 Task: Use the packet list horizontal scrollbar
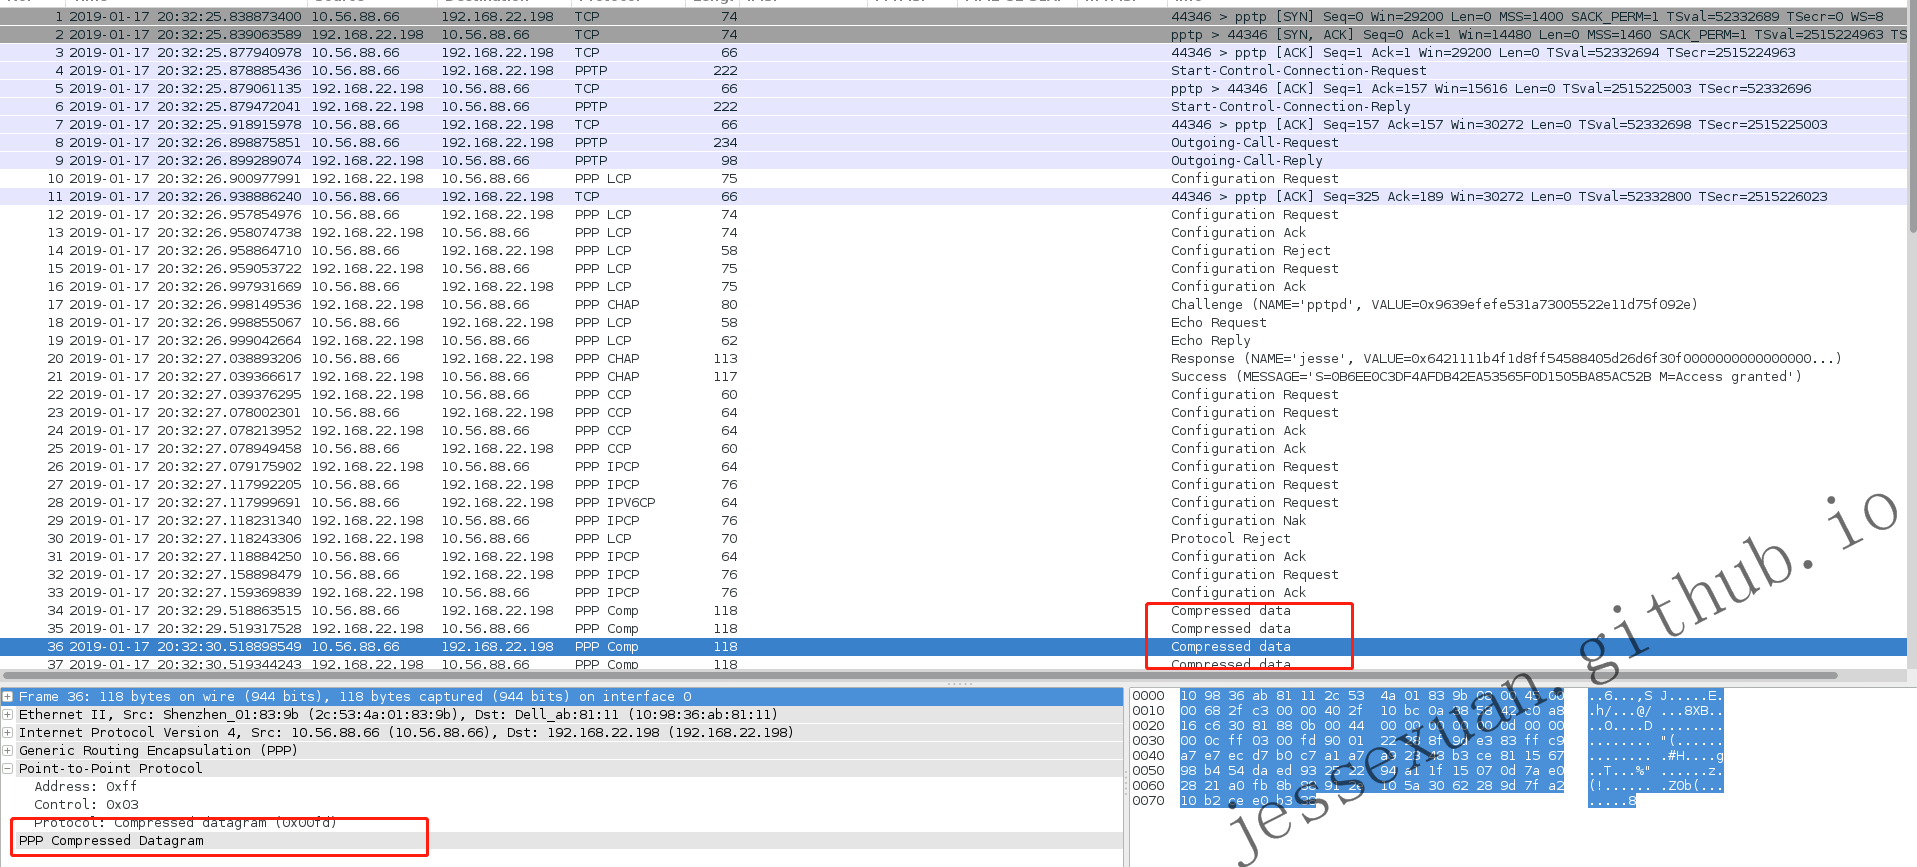920,676
